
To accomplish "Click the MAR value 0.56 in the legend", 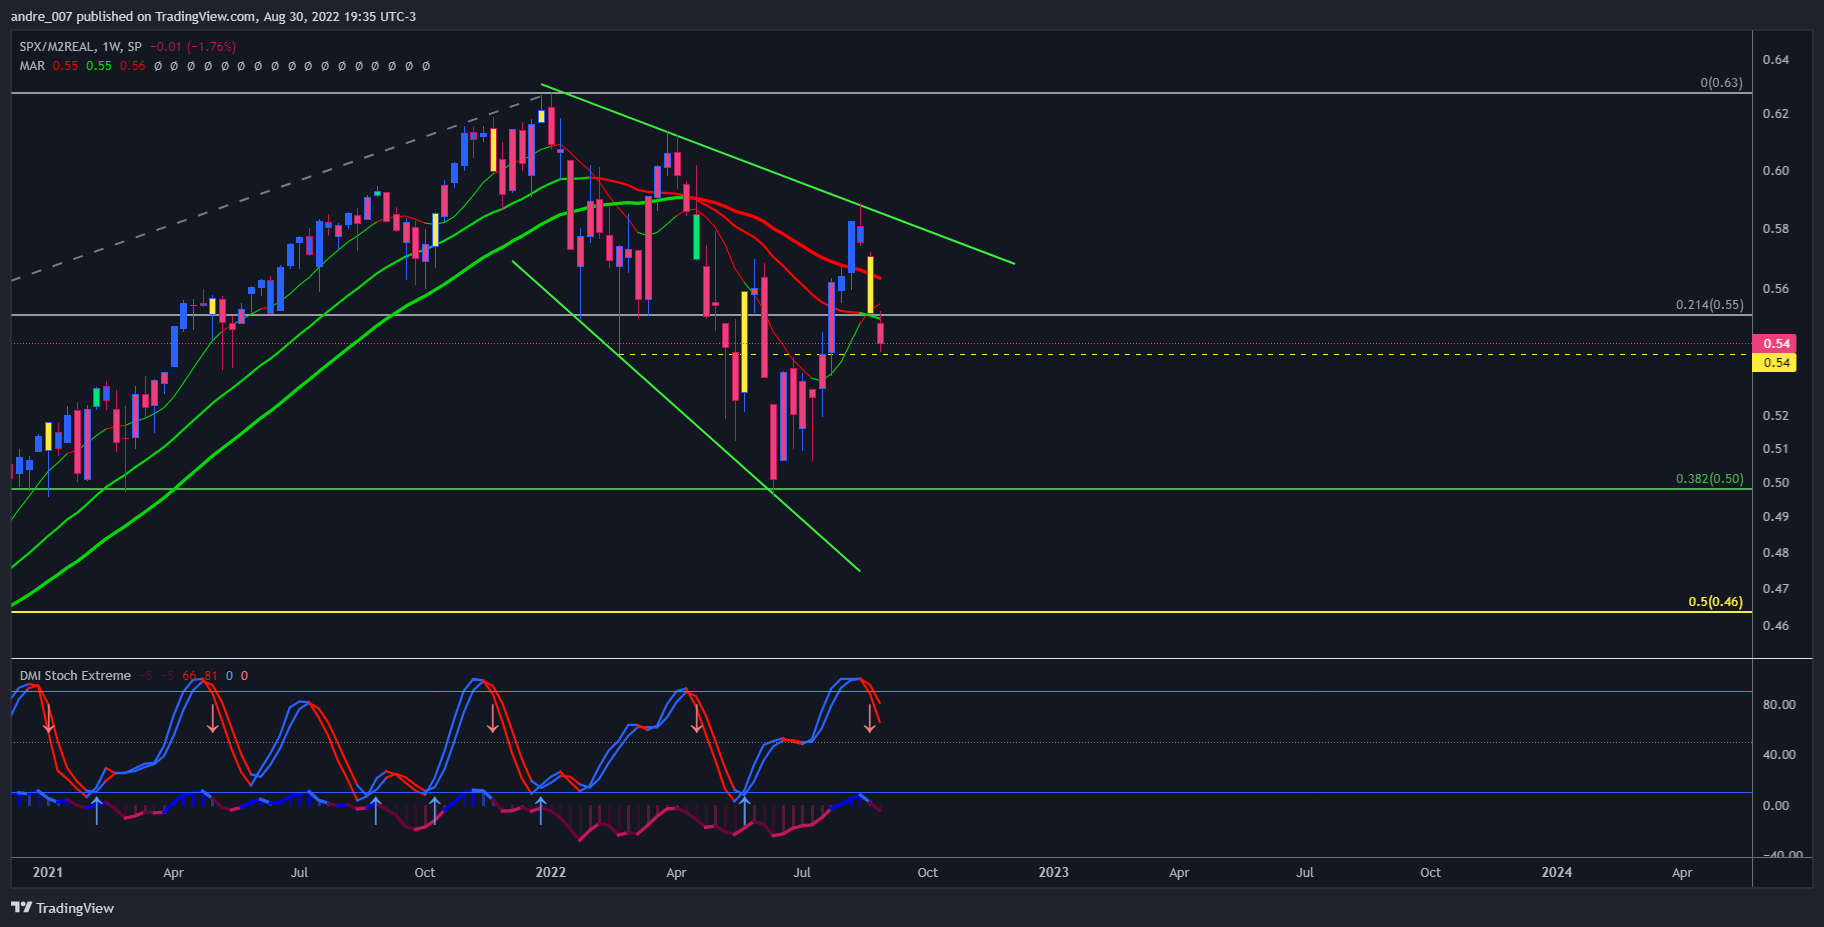I will click(x=132, y=66).
